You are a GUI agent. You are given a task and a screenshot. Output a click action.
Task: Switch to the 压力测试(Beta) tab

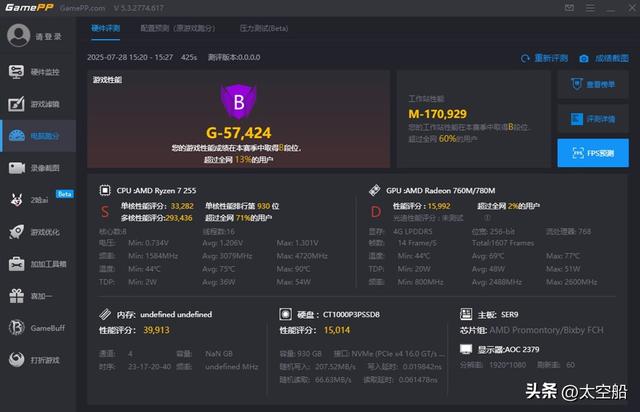[264, 28]
